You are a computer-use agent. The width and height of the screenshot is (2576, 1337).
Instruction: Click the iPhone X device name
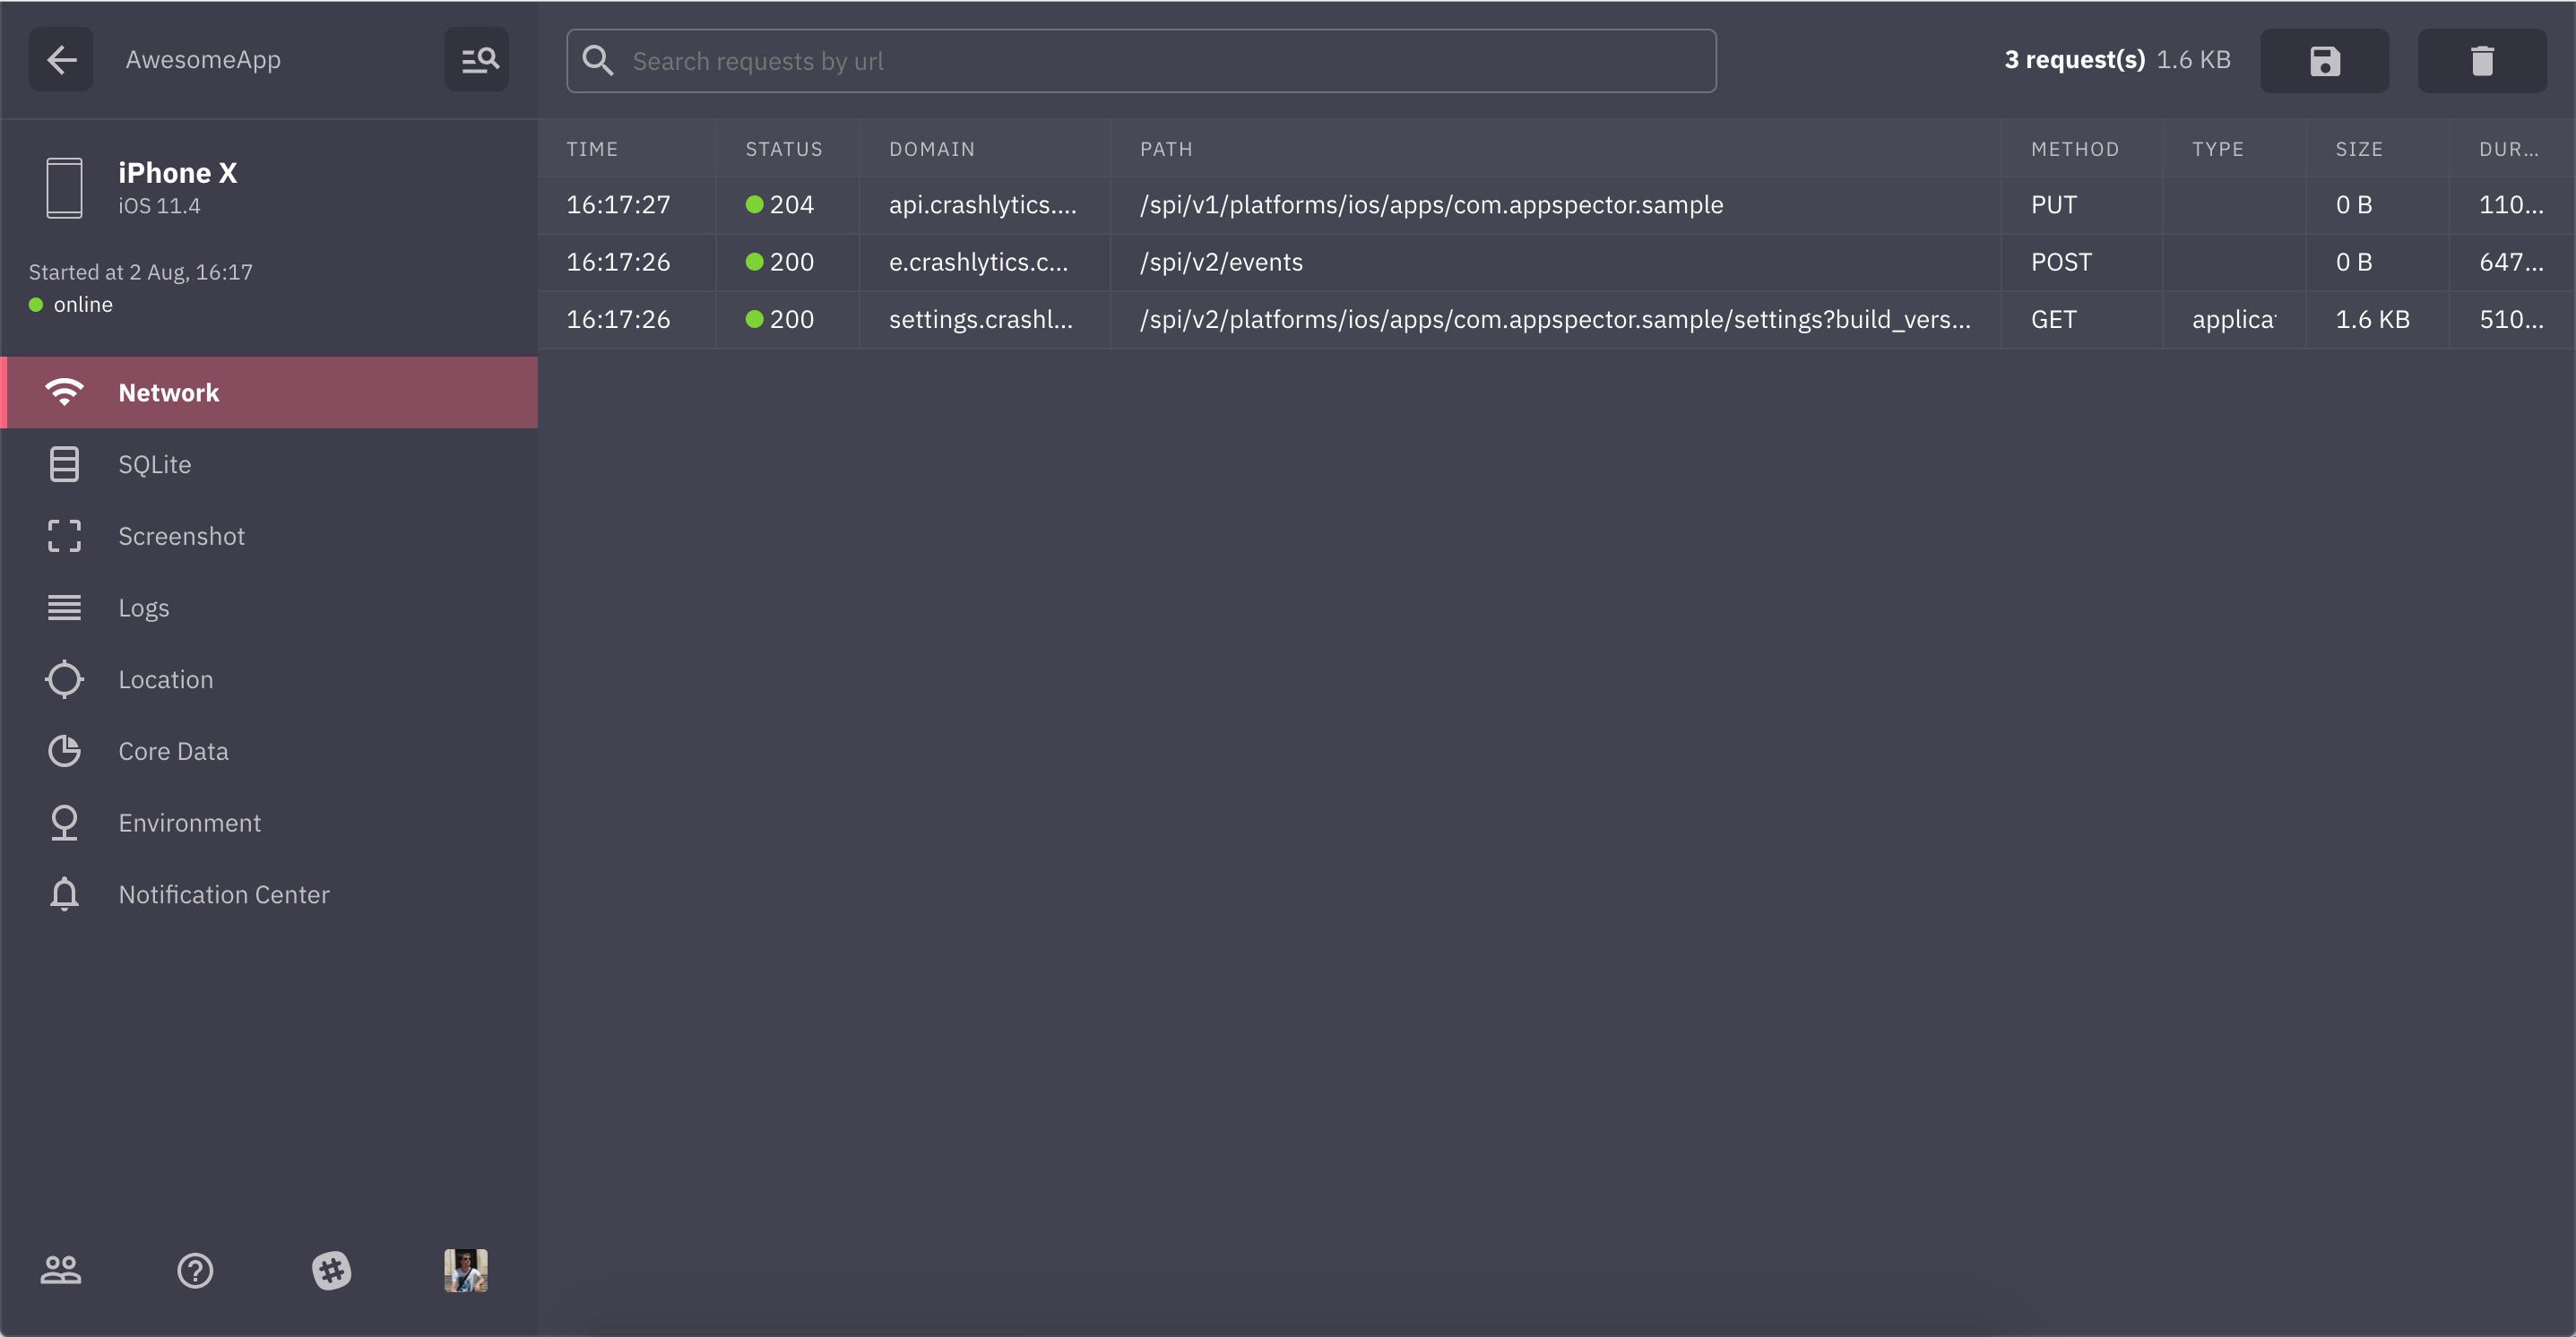click(178, 173)
